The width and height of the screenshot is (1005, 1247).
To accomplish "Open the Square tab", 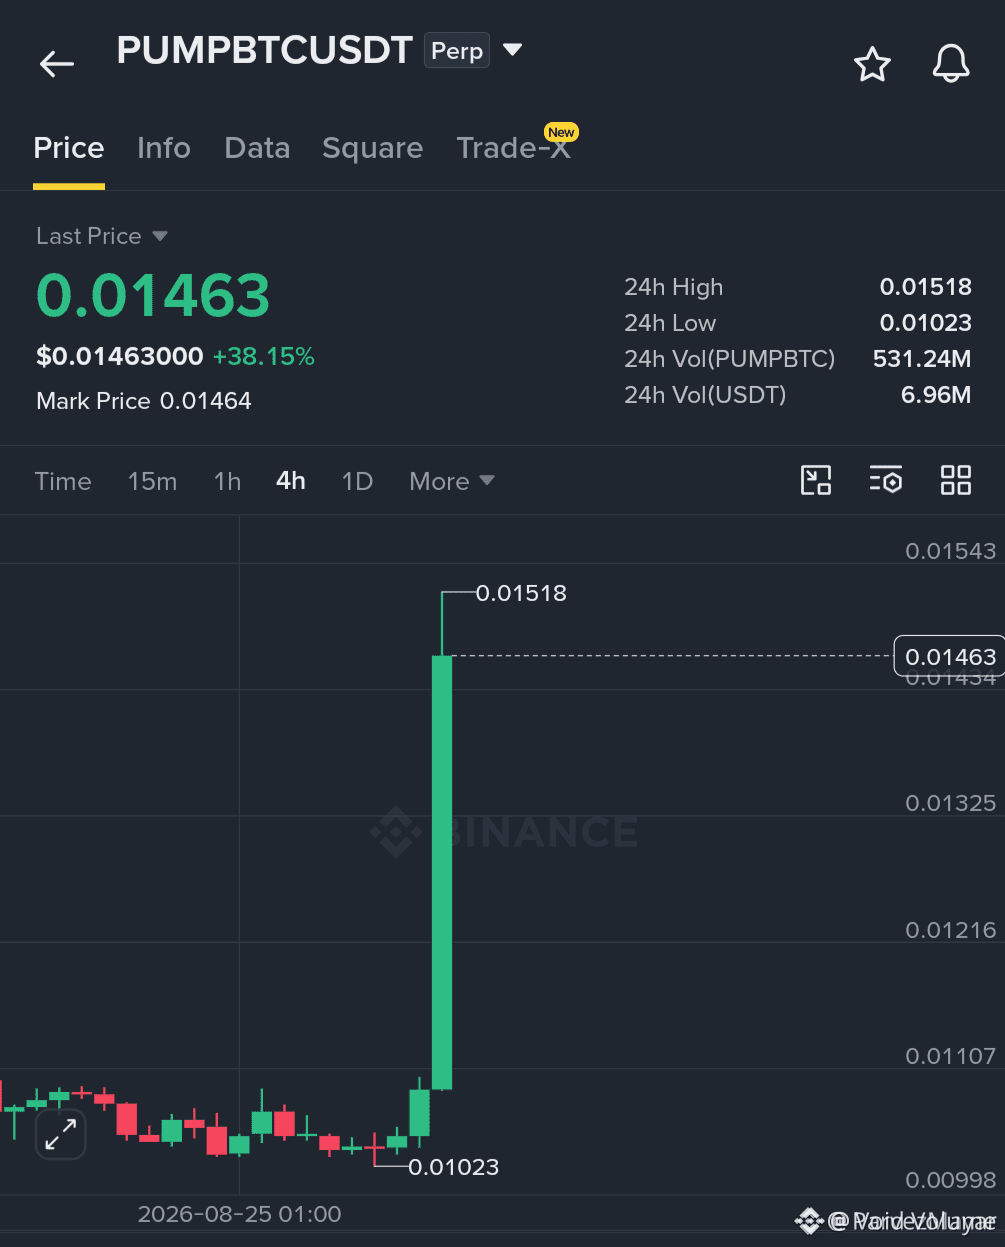I will pos(373,149).
